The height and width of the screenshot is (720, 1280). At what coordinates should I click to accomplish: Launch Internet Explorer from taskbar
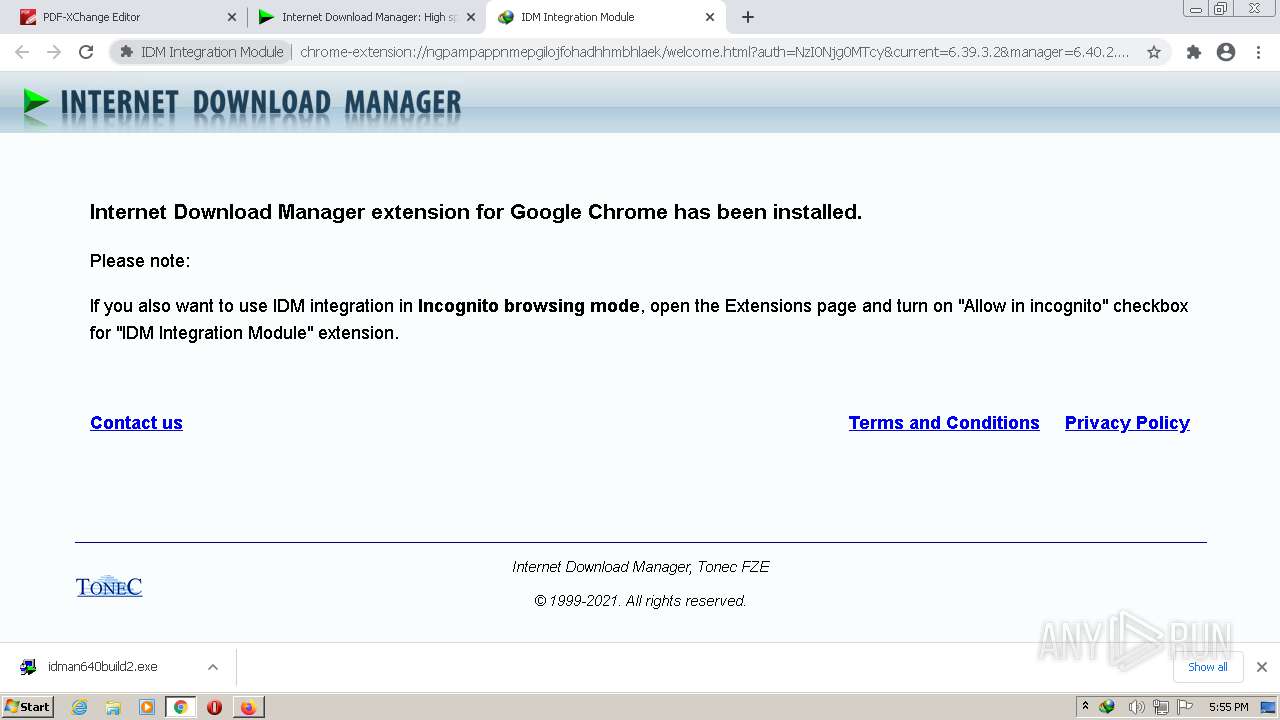coord(79,707)
